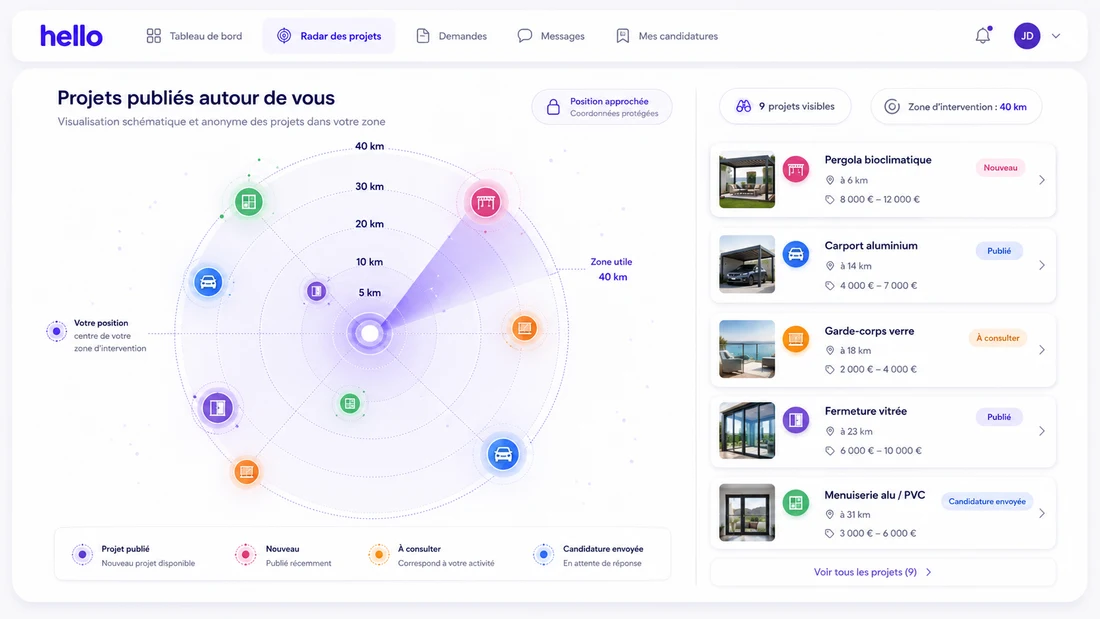
Task: Click the small purple door marker near 10 km
Action: 316,291
